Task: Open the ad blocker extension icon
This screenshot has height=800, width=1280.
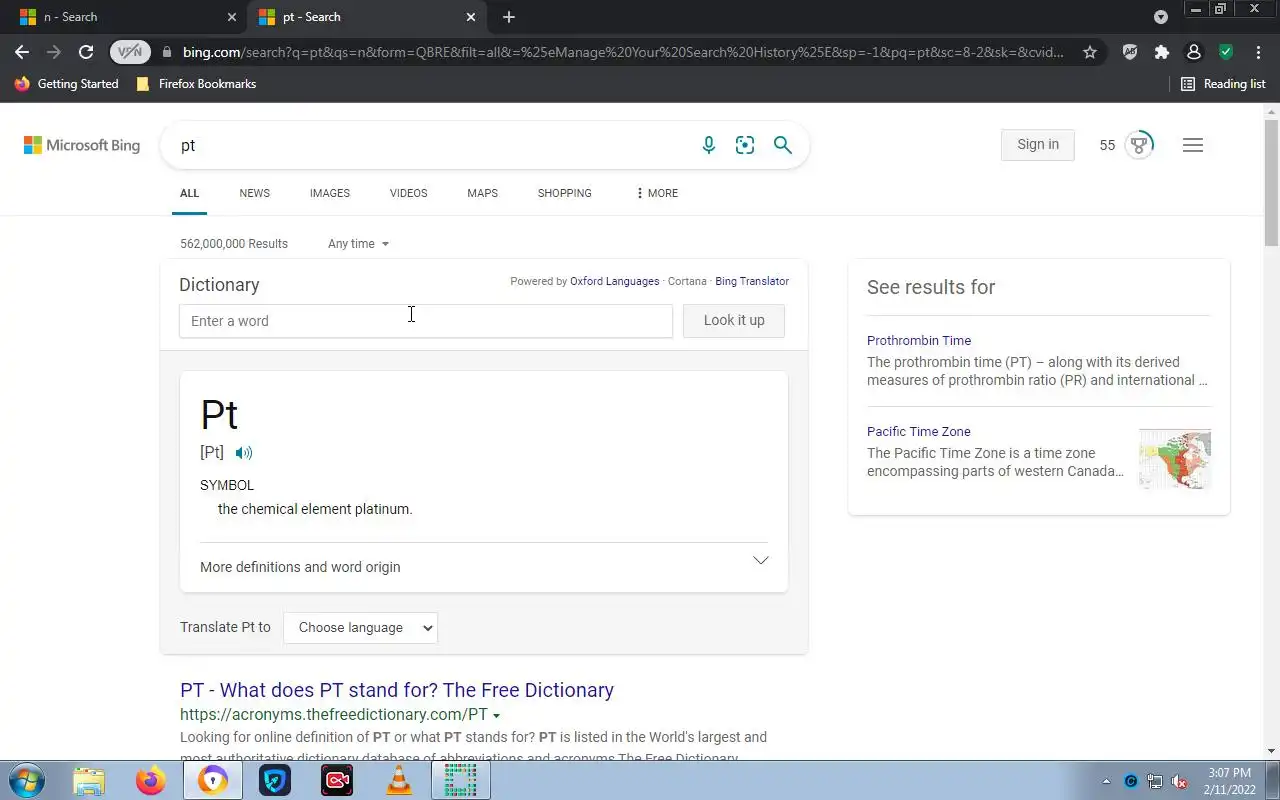Action: [1130, 52]
